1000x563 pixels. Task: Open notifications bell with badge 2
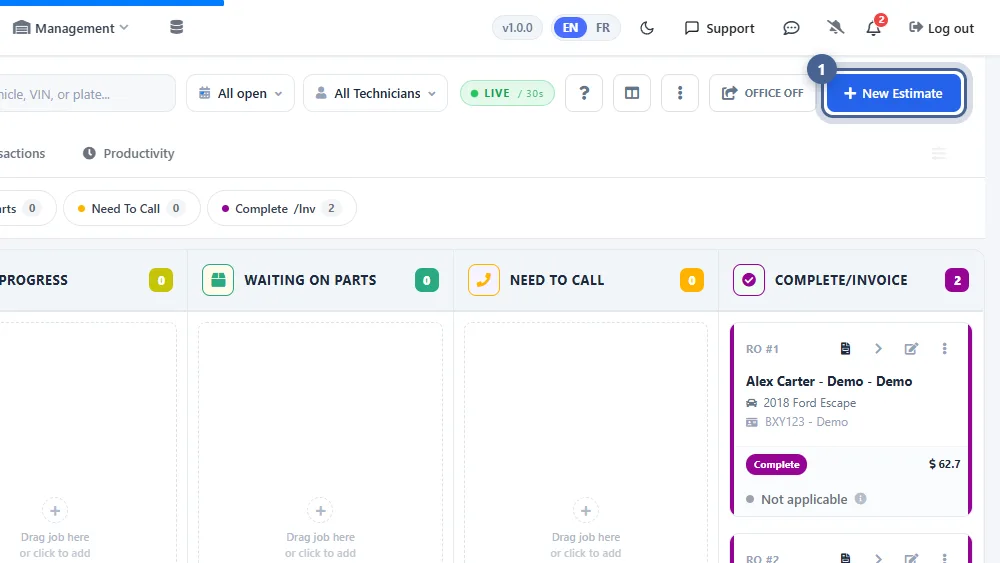coord(874,27)
